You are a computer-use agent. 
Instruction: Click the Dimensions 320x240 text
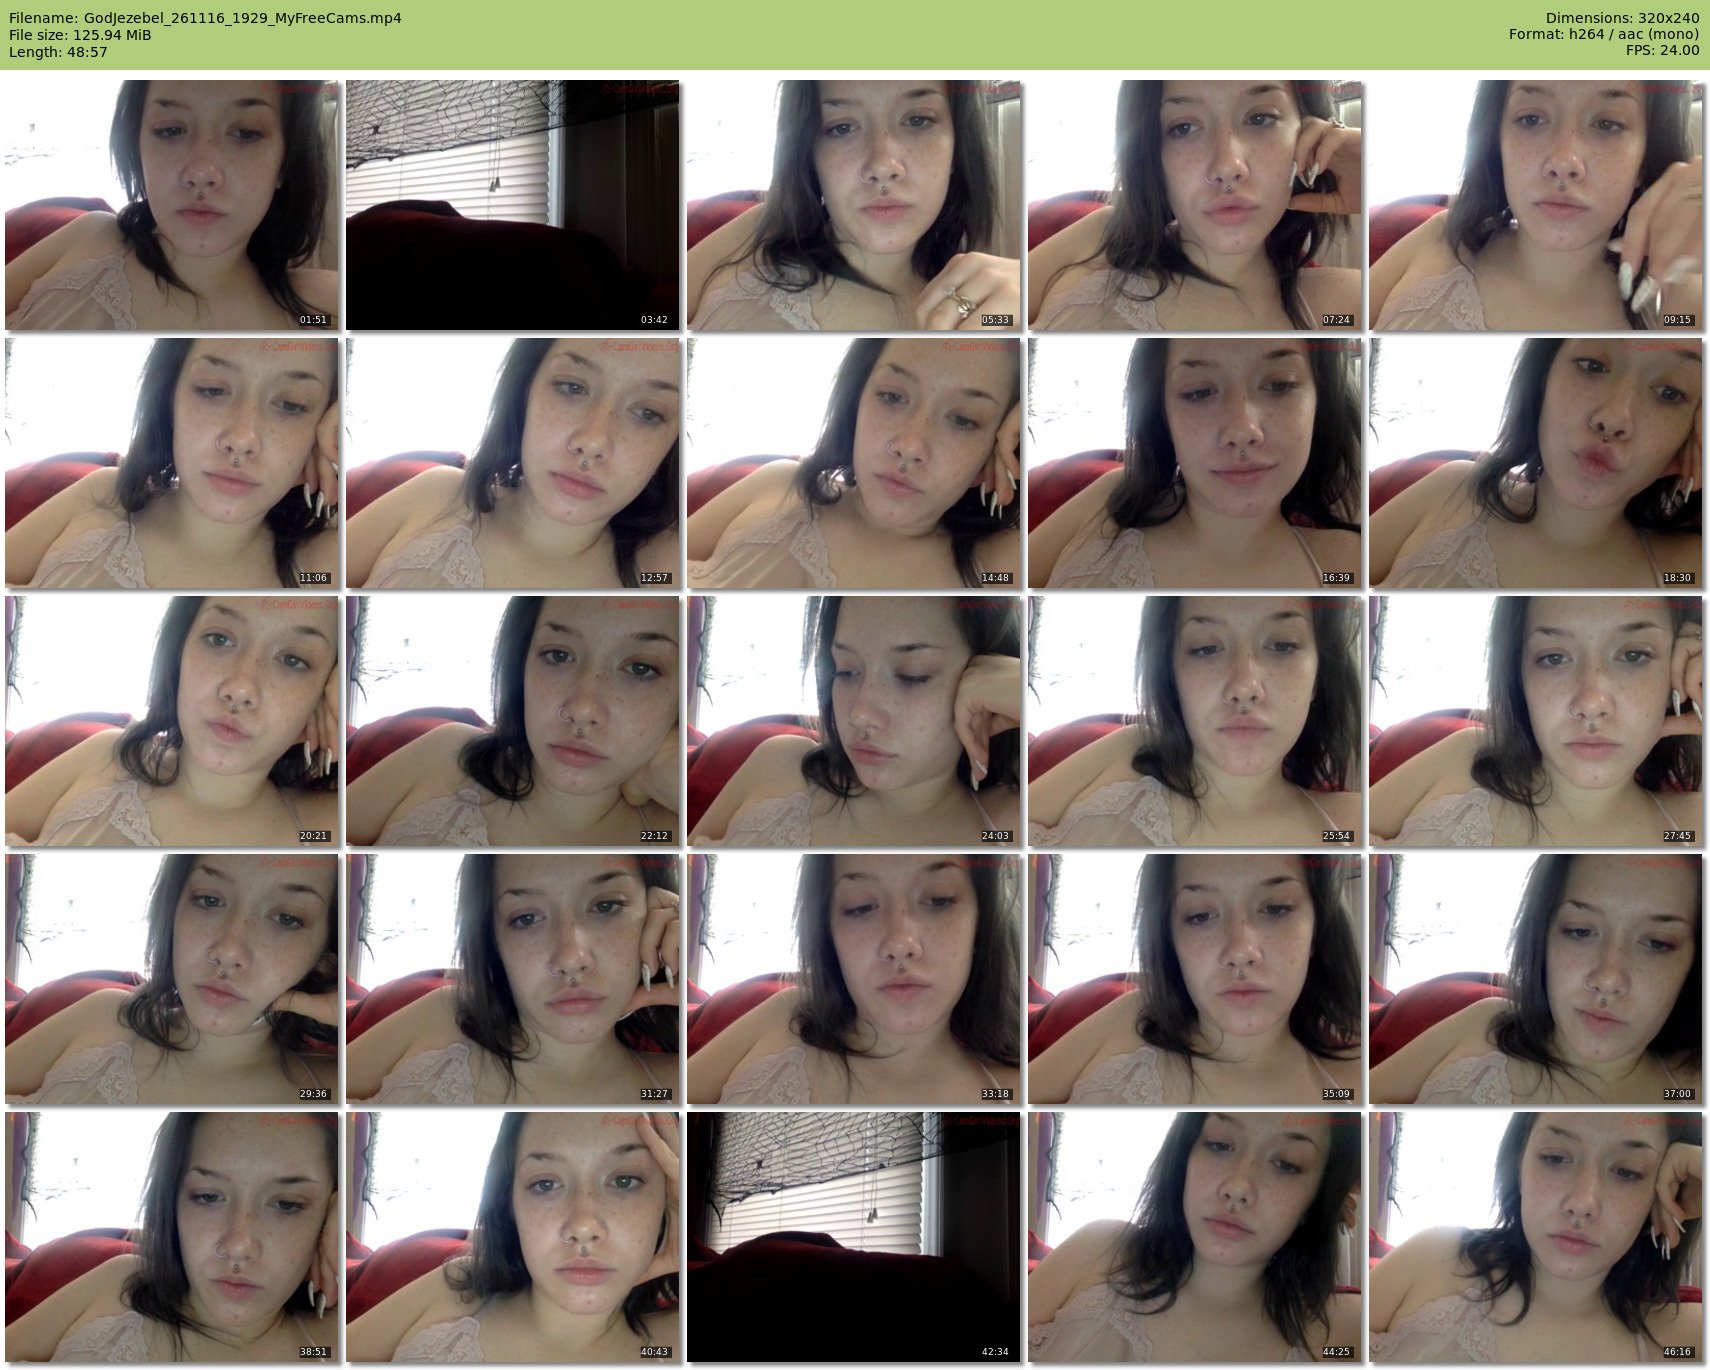tap(1622, 18)
